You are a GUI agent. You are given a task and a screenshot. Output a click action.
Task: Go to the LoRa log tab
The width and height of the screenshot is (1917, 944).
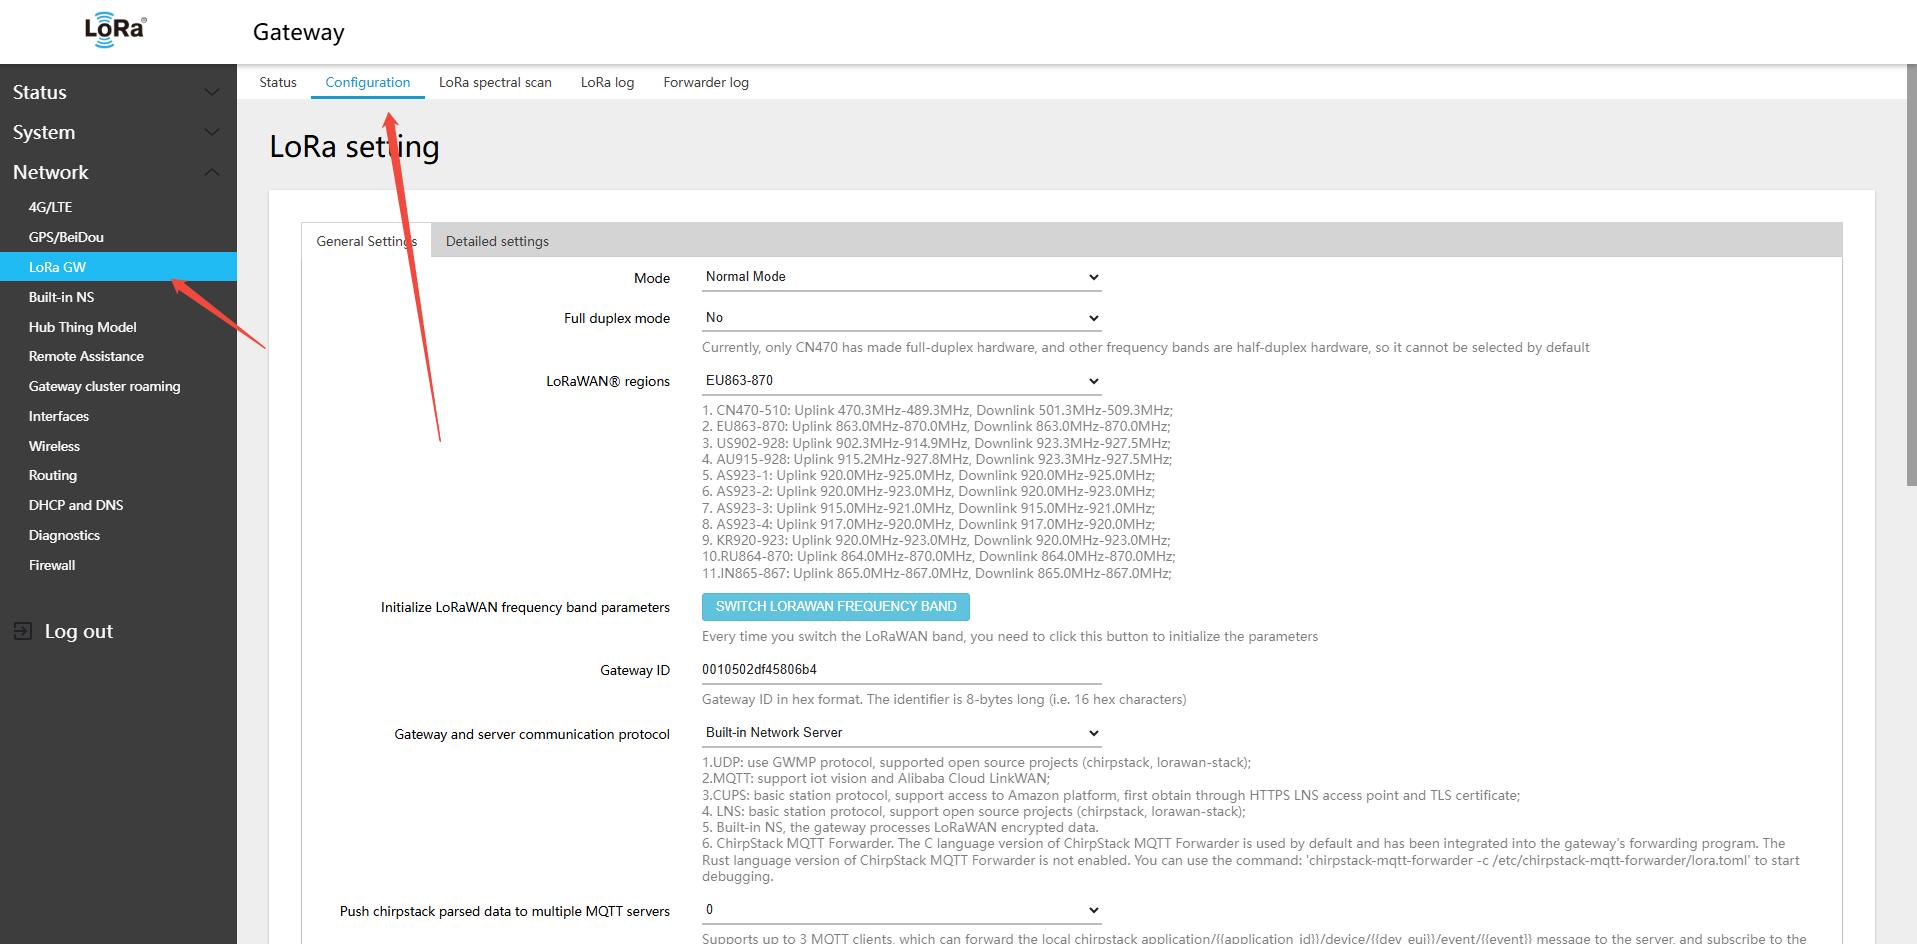pyautogui.click(x=607, y=82)
